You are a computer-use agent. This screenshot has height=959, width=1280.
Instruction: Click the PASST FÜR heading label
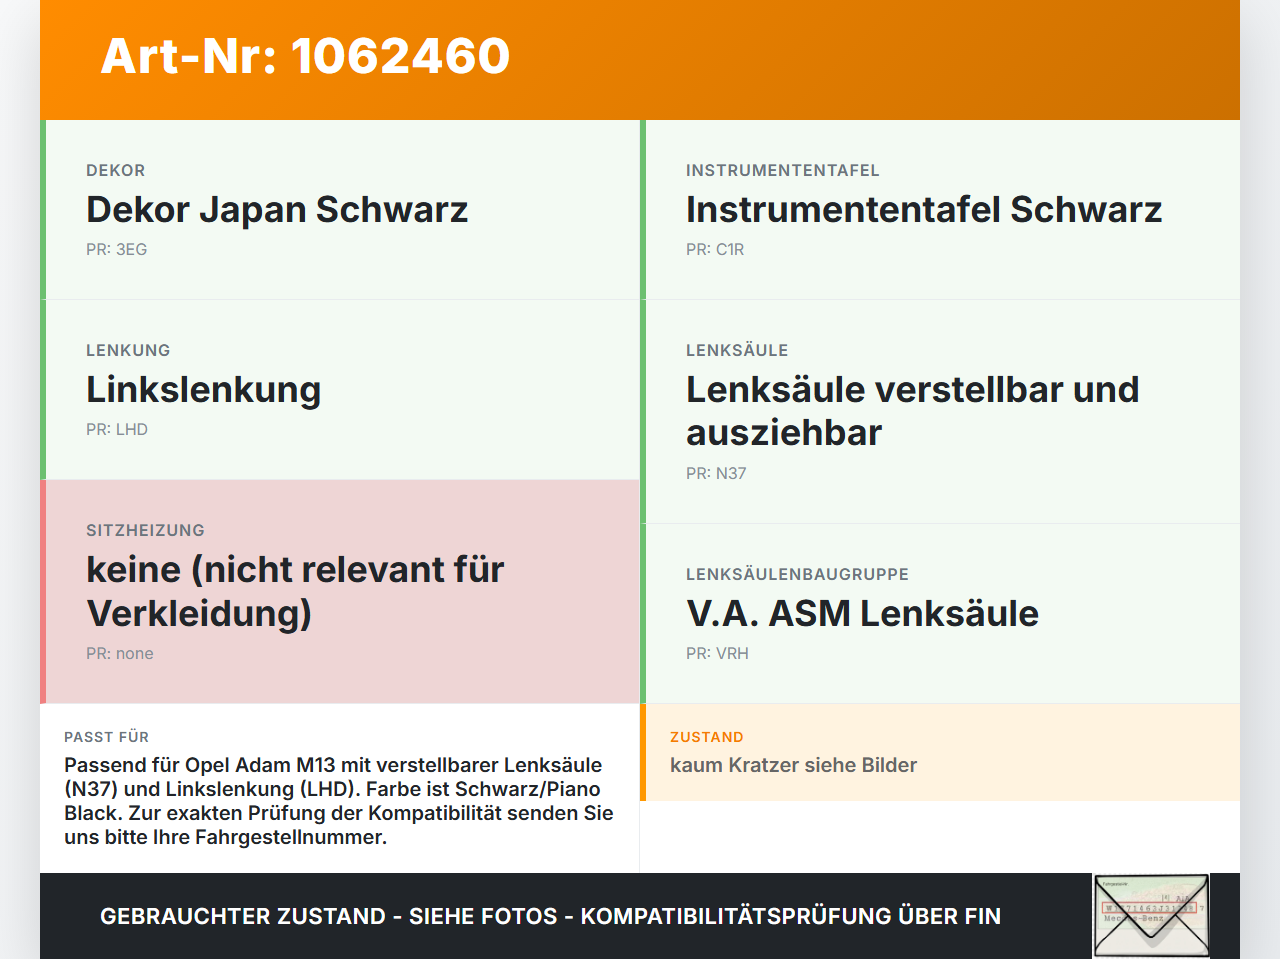click(x=106, y=737)
